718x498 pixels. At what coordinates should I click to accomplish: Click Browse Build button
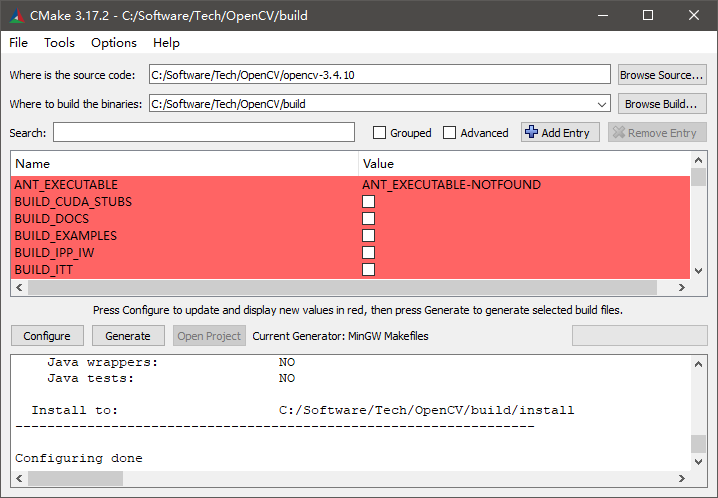pyautogui.click(x=662, y=104)
